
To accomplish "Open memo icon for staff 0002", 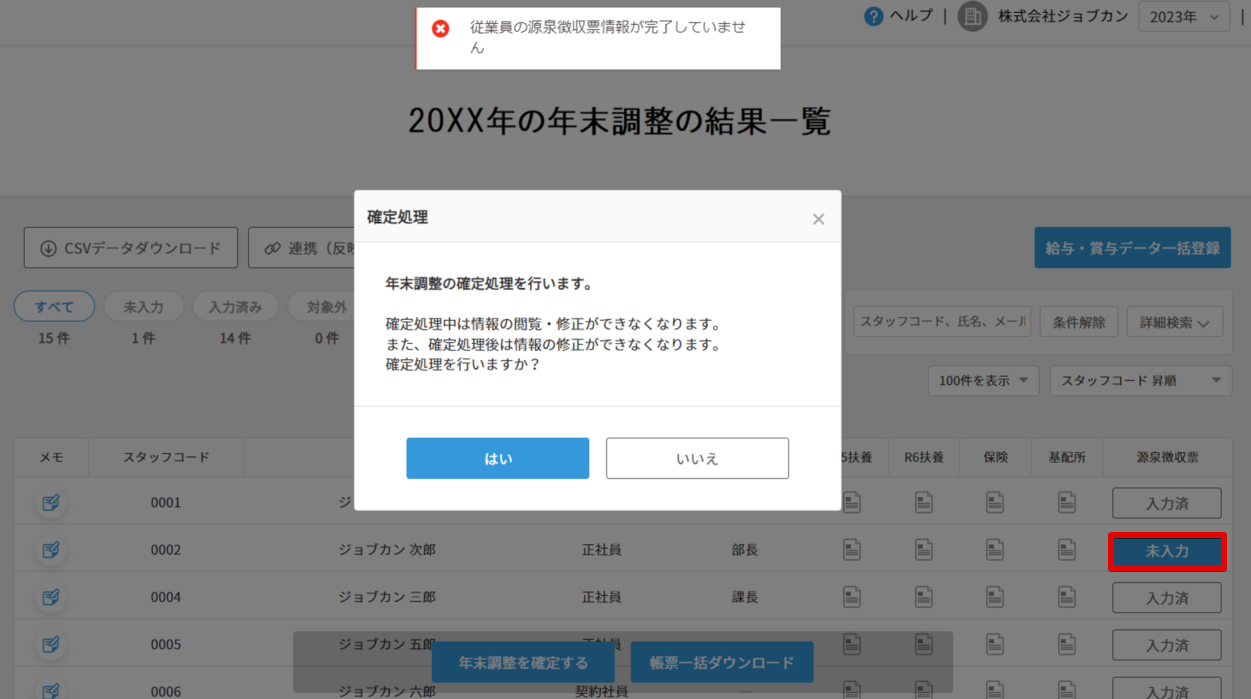I will pyautogui.click(x=51, y=549).
